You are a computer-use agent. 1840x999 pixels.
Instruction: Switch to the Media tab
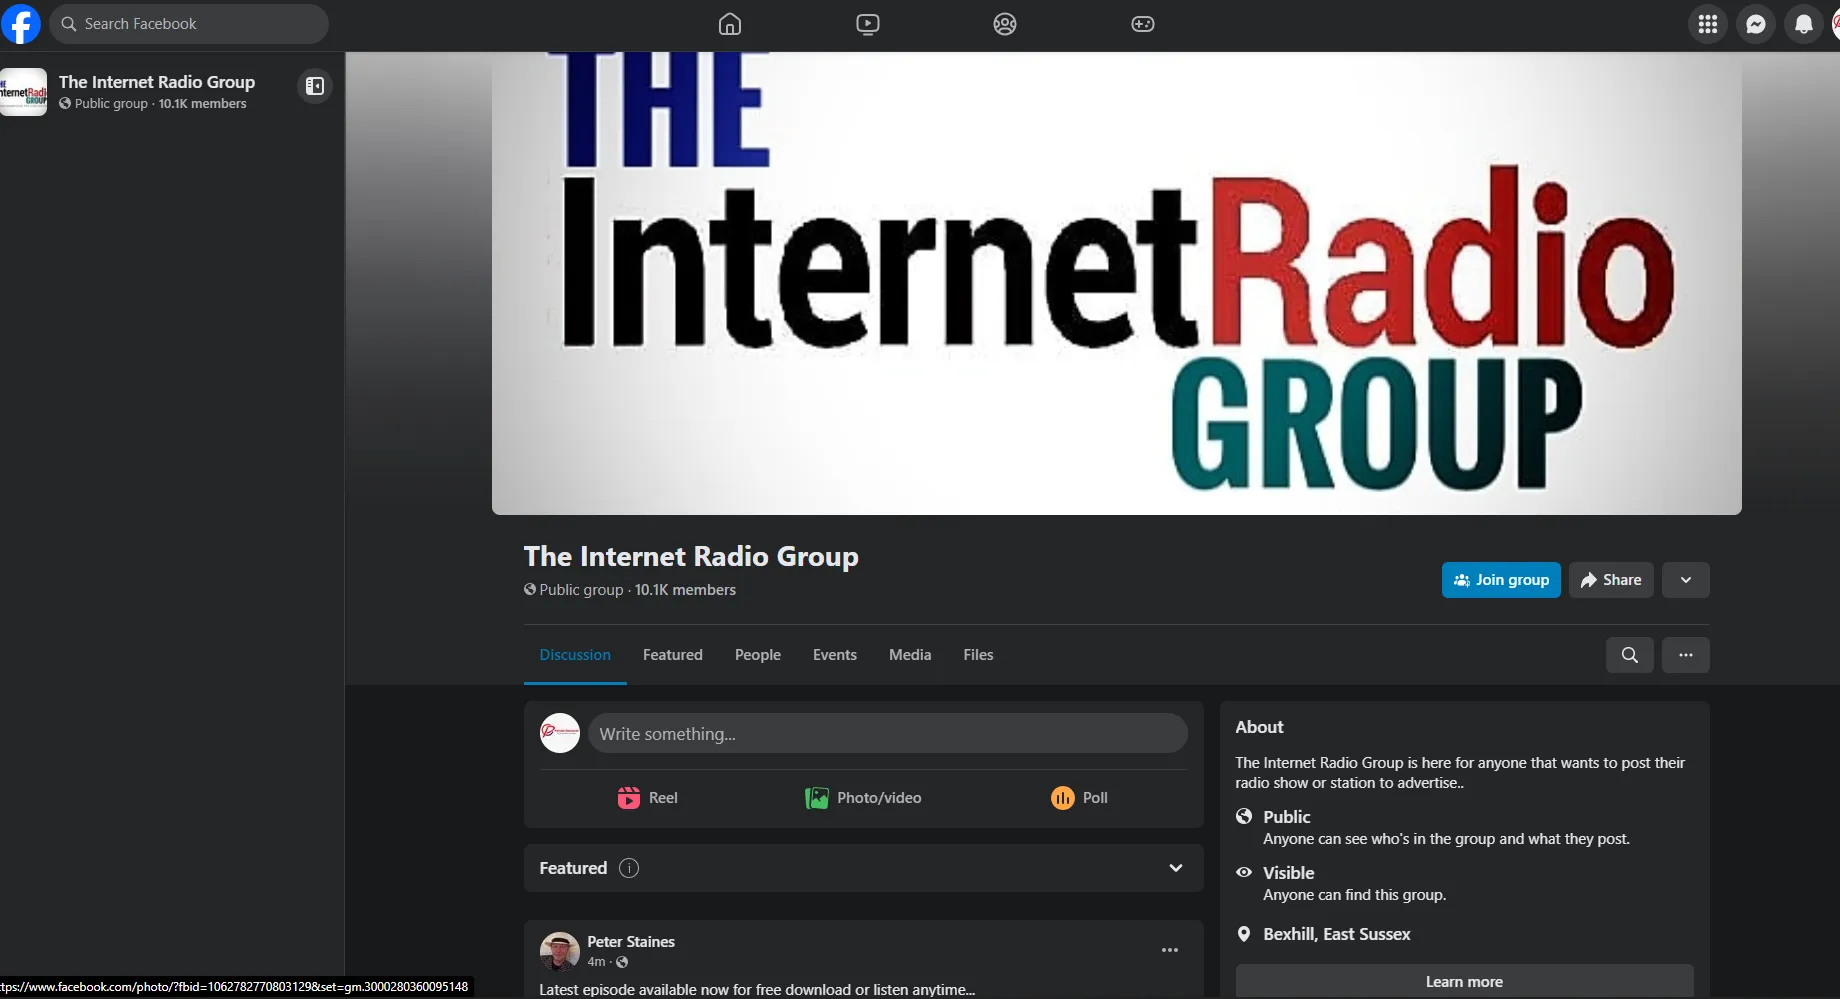(909, 654)
